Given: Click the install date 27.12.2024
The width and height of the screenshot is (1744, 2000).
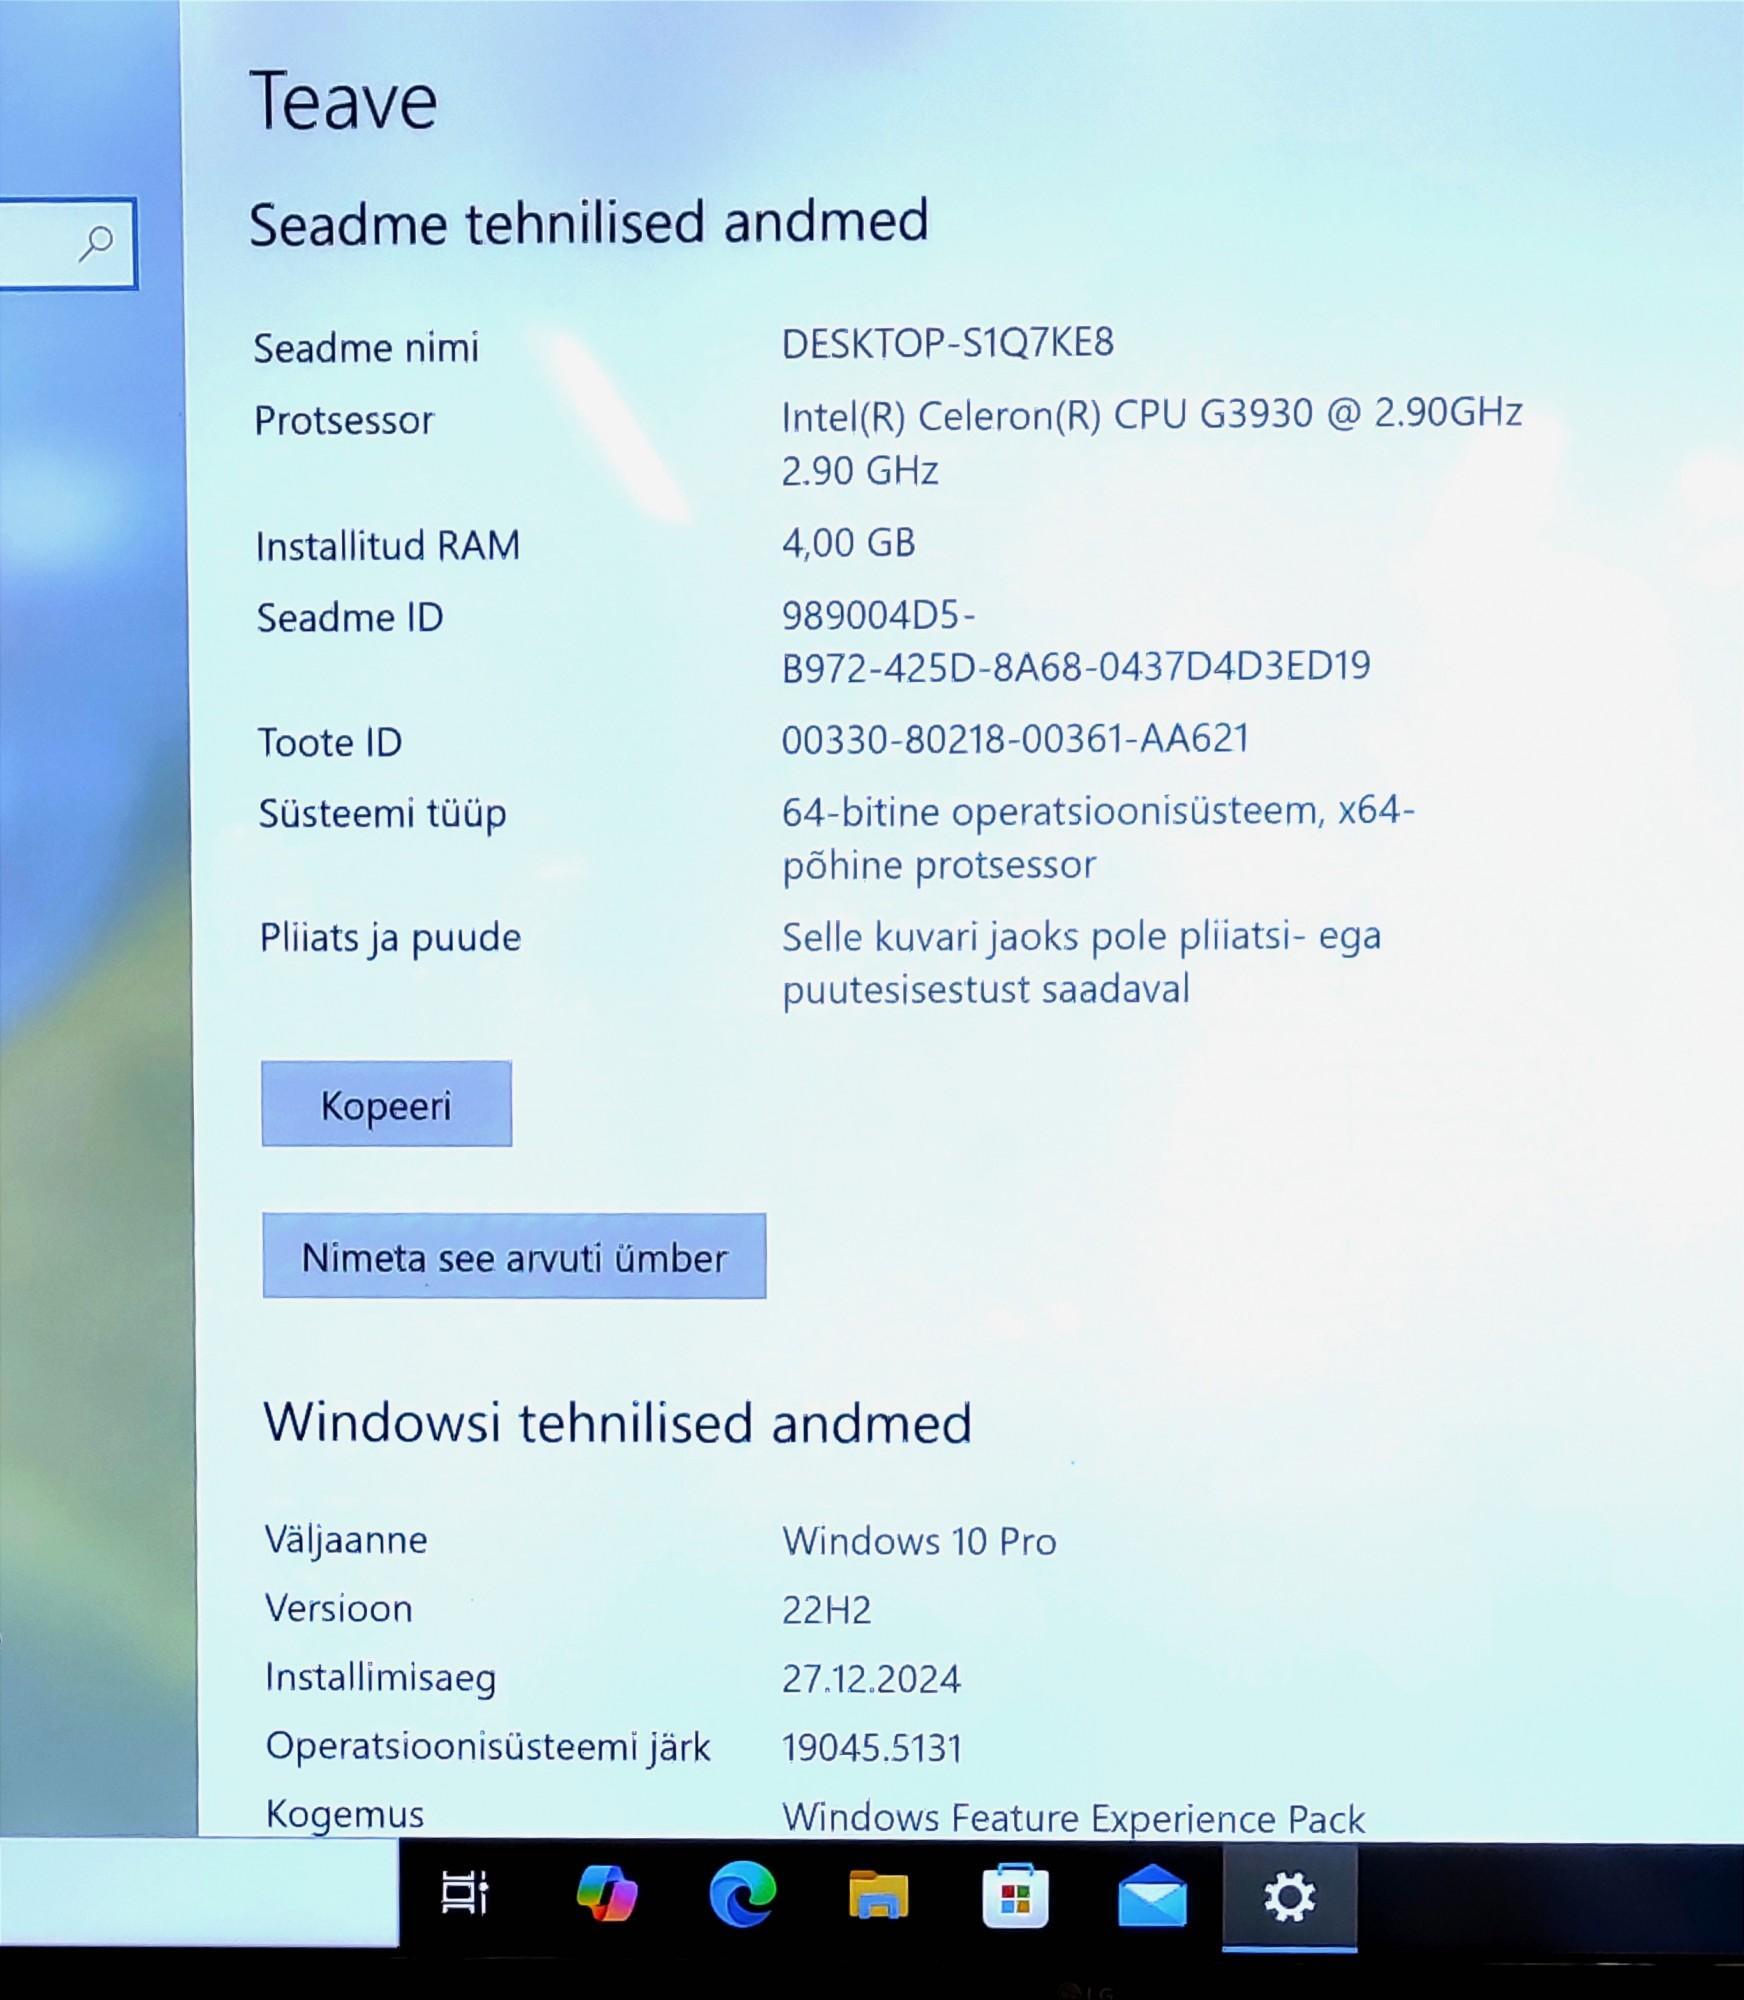Looking at the screenshot, I should tap(871, 1679).
